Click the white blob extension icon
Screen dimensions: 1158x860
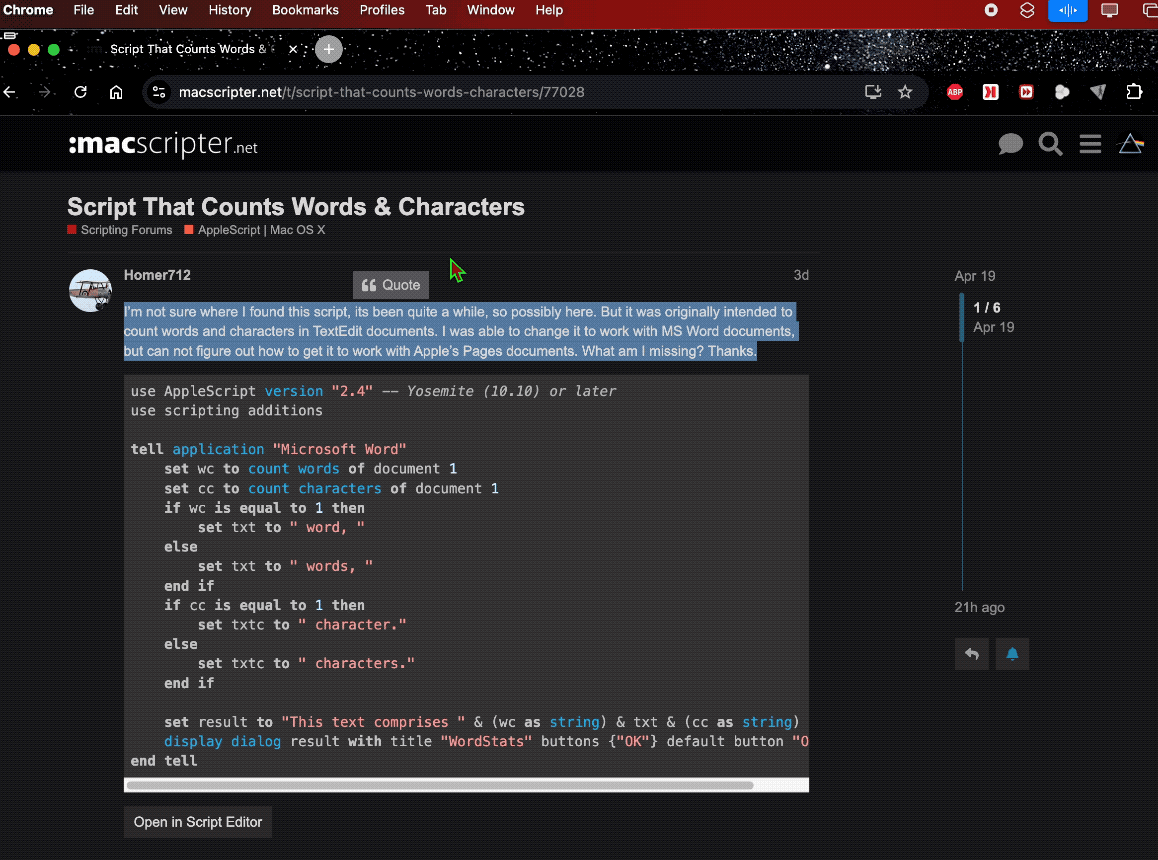point(1062,92)
